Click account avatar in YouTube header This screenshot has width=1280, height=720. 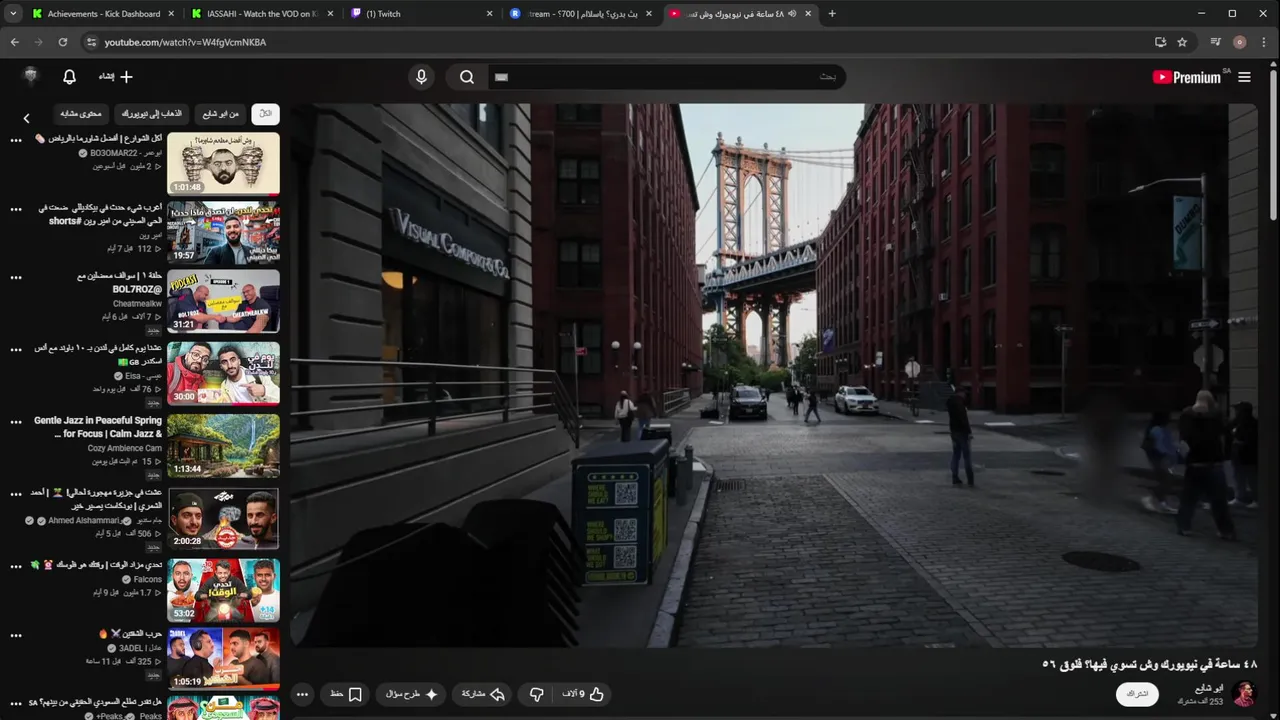pos(30,77)
